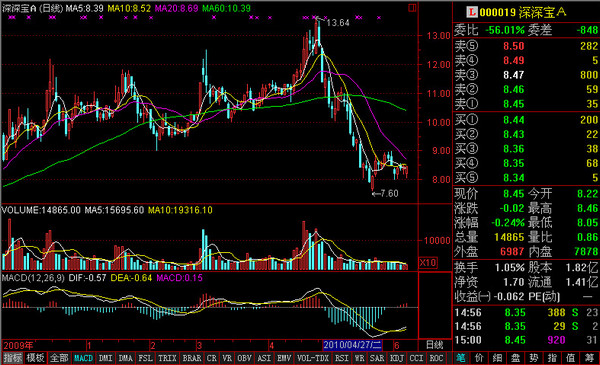Click the red L icon beside stock code

coord(472,12)
